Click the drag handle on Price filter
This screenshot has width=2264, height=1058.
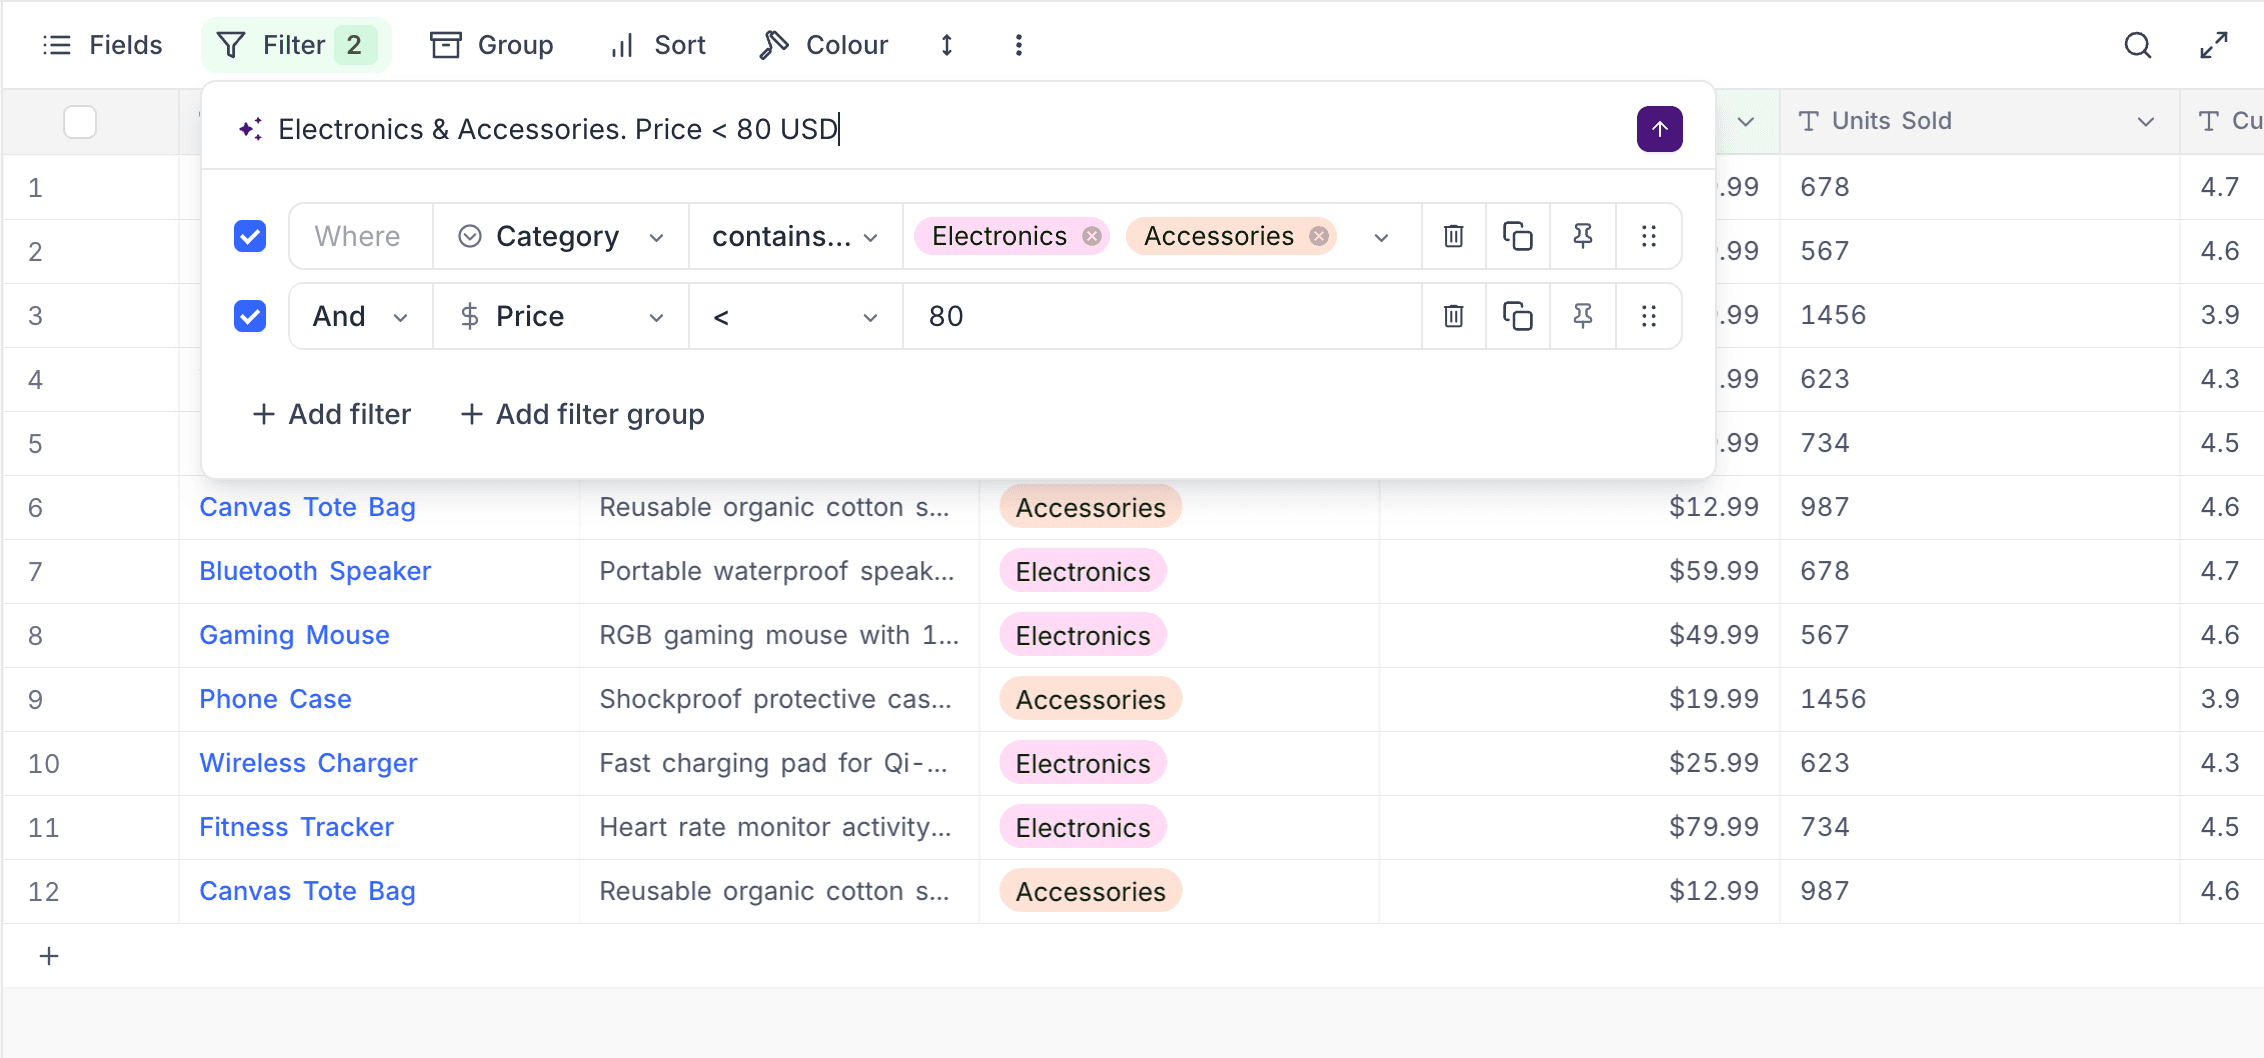[x=1648, y=316]
